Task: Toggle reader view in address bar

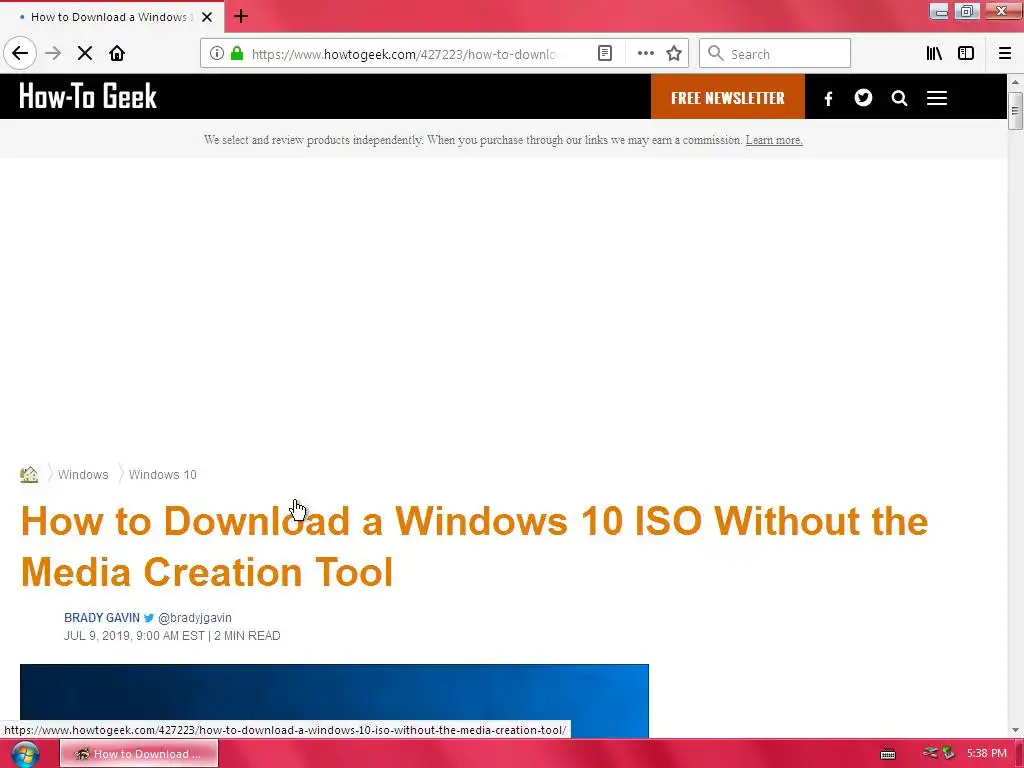Action: [x=605, y=54]
